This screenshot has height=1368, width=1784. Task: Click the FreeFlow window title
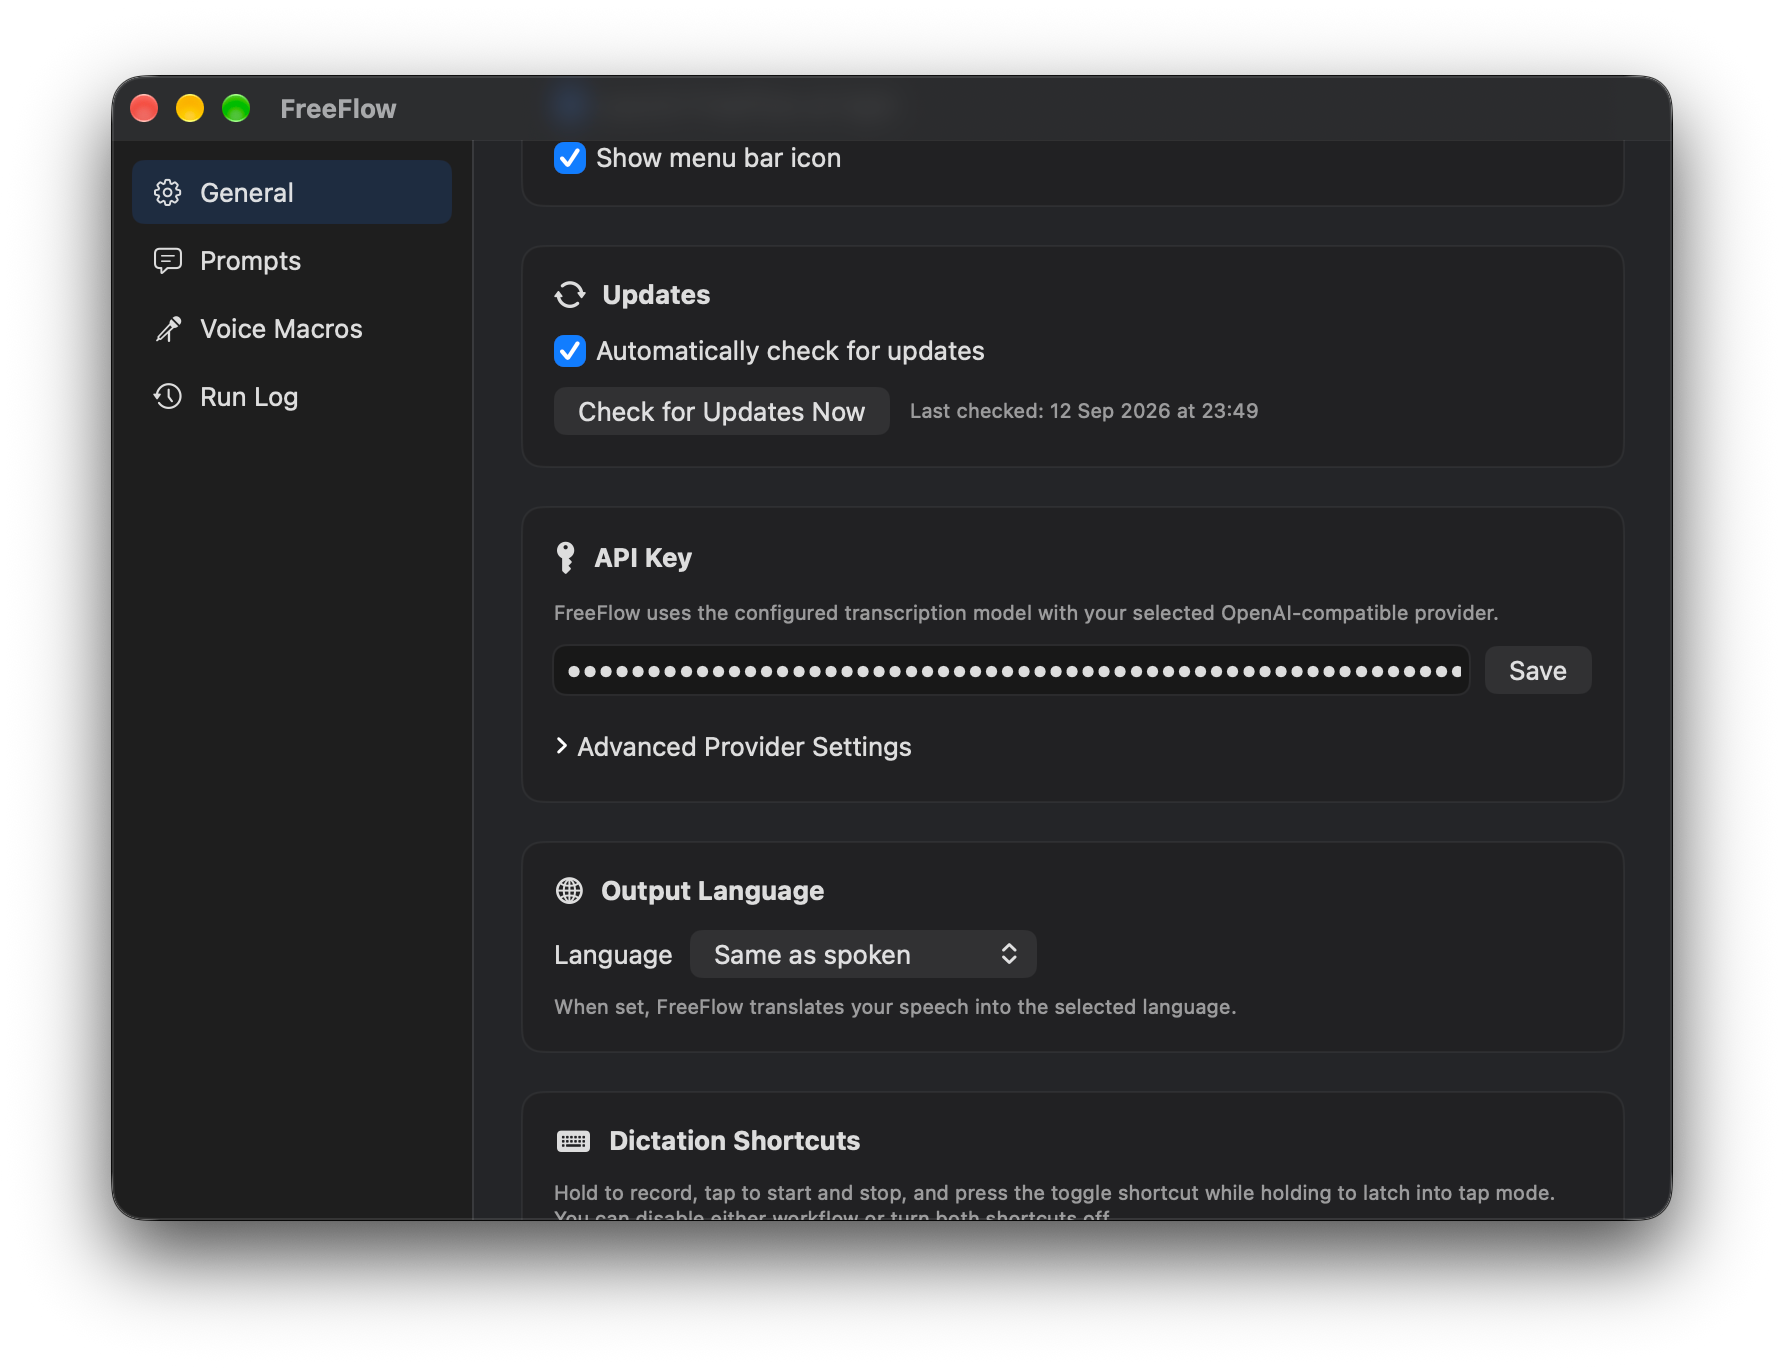(x=338, y=108)
